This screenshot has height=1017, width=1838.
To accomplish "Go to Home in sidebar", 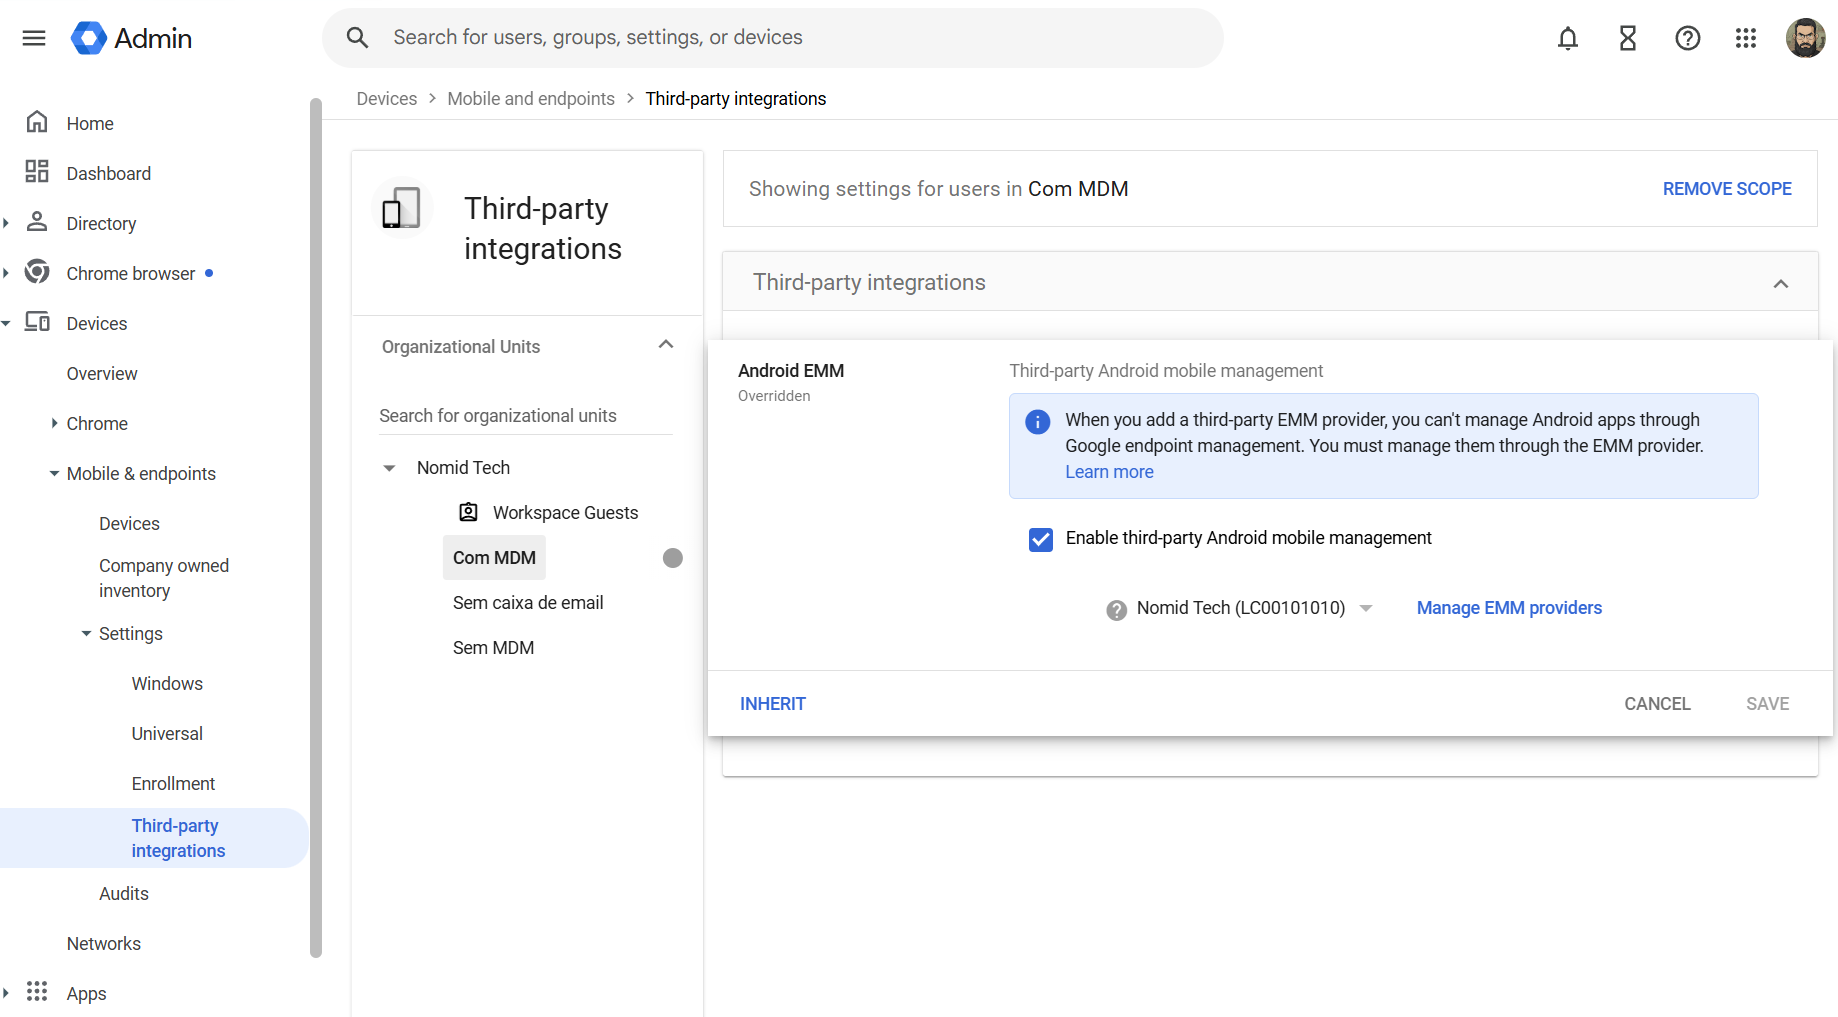I will (90, 123).
